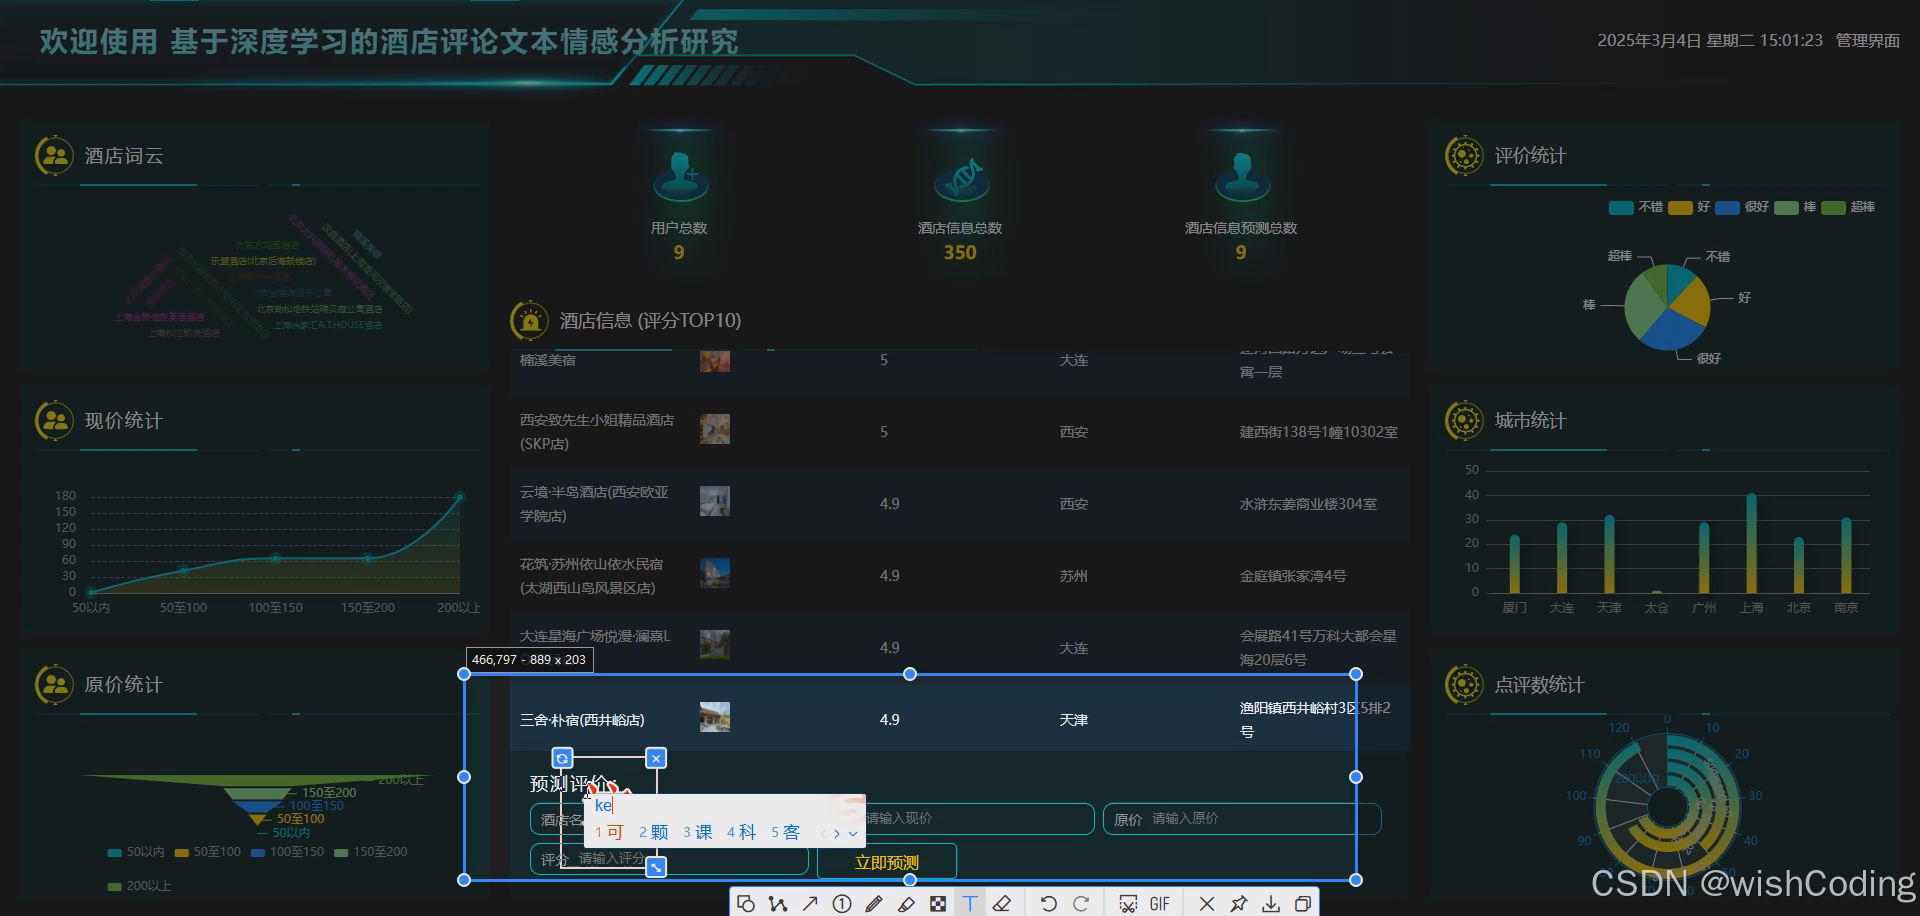1920x916 pixels.
Task: Choose IME candidate 5 客
Action: (x=785, y=832)
